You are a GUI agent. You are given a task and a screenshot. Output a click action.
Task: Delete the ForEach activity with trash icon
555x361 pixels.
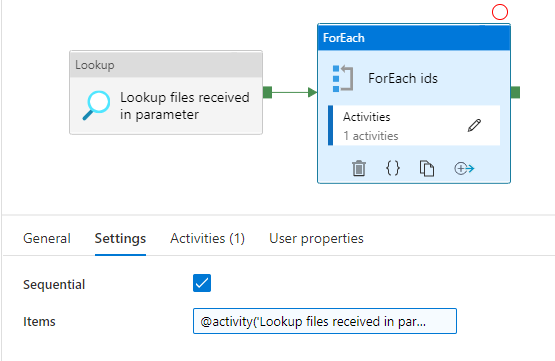point(359,168)
